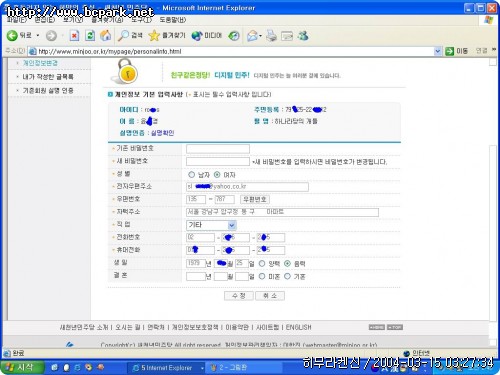Click the email address input field

pos(247,187)
